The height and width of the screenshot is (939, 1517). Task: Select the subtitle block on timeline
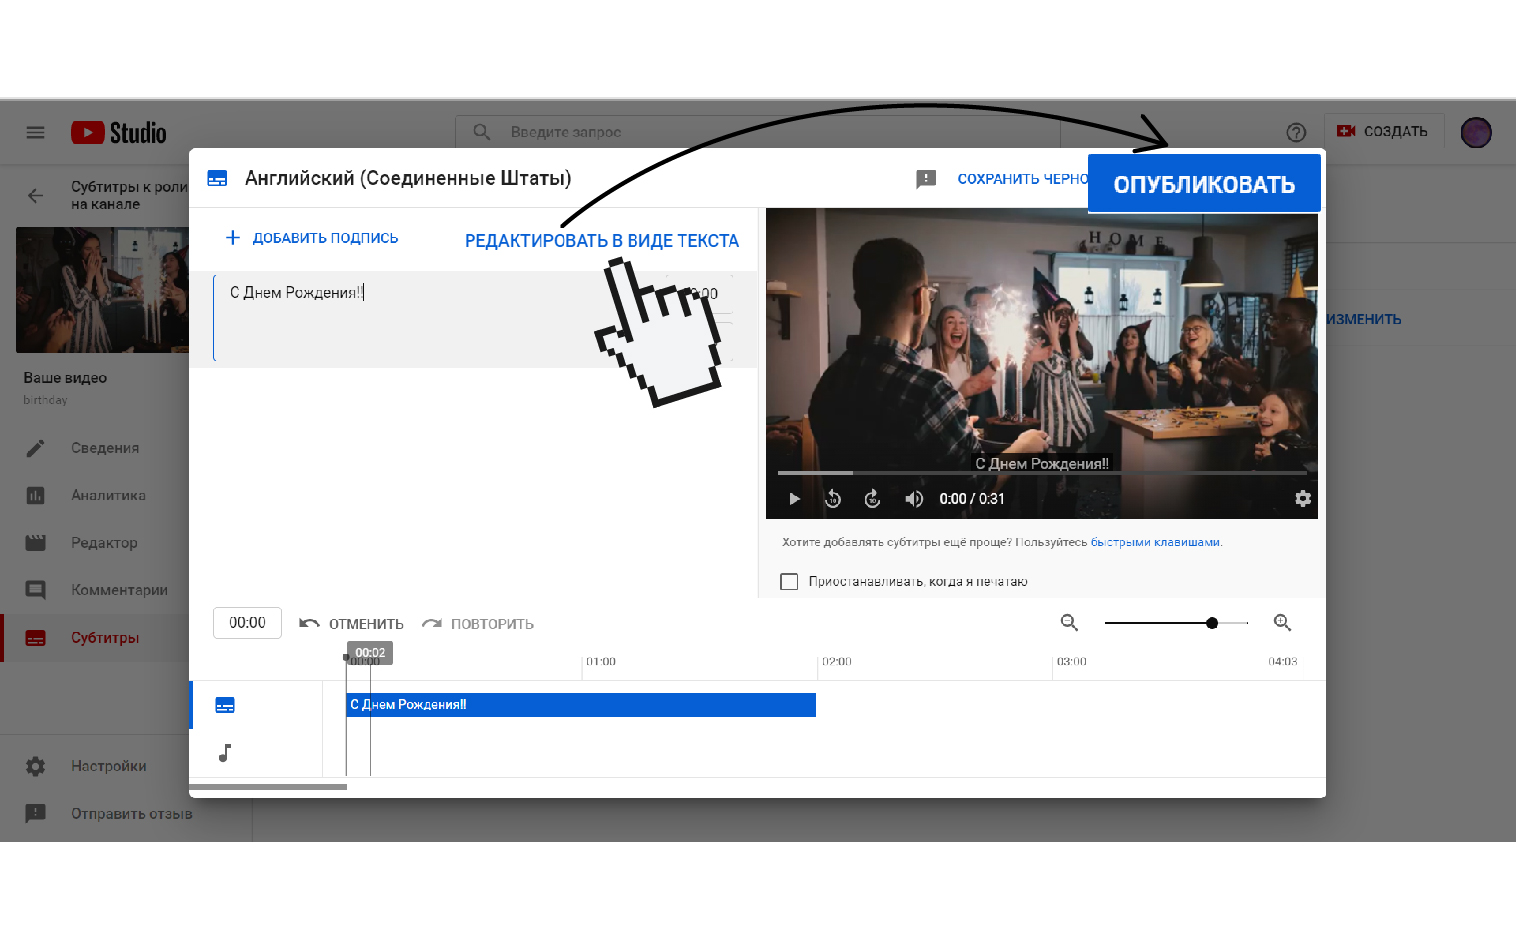click(x=580, y=705)
